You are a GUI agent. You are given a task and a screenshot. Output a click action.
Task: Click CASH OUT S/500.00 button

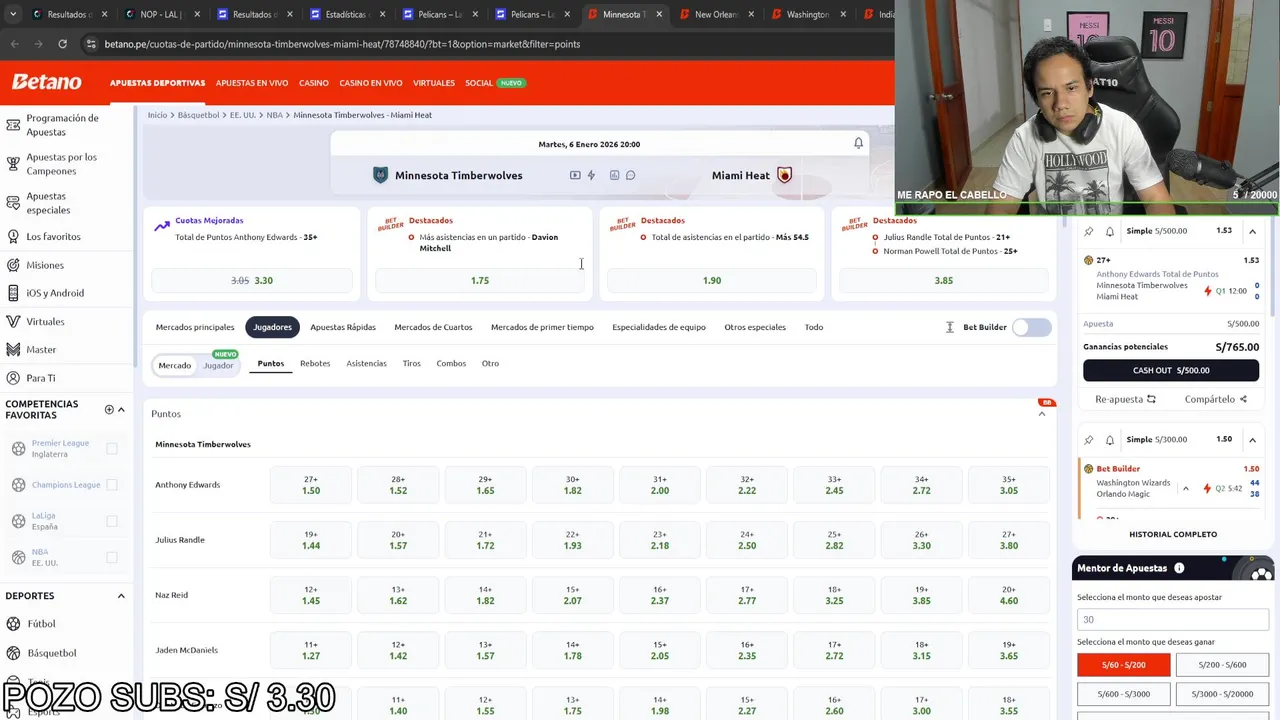[1171, 370]
